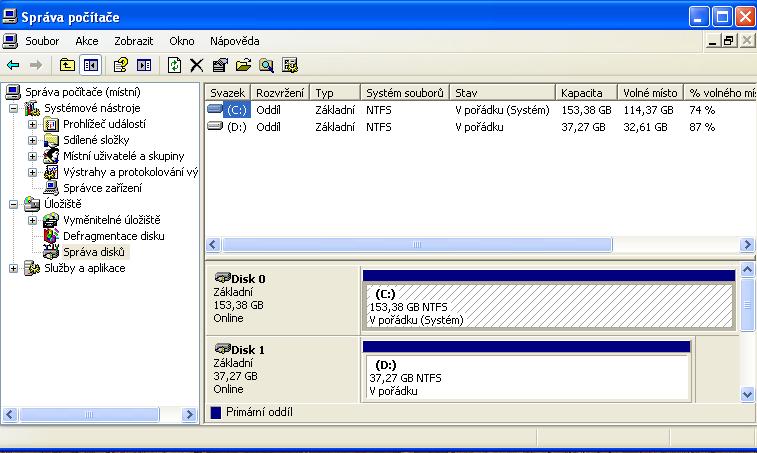The width and height of the screenshot is (757, 453).
Task: Sort by the Svazek column header
Action: click(x=228, y=93)
